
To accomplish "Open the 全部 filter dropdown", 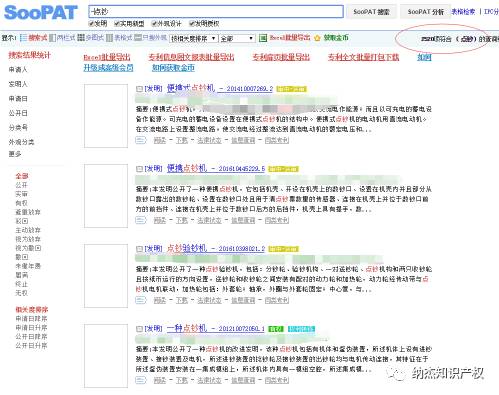I will (x=237, y=38).
